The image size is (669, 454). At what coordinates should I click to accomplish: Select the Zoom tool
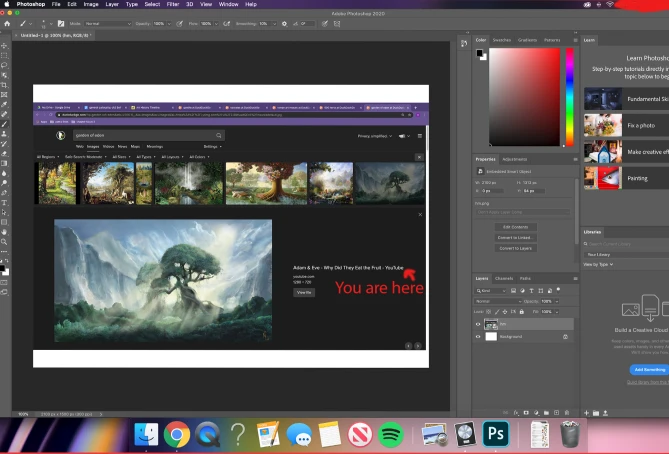click(4, 242)
